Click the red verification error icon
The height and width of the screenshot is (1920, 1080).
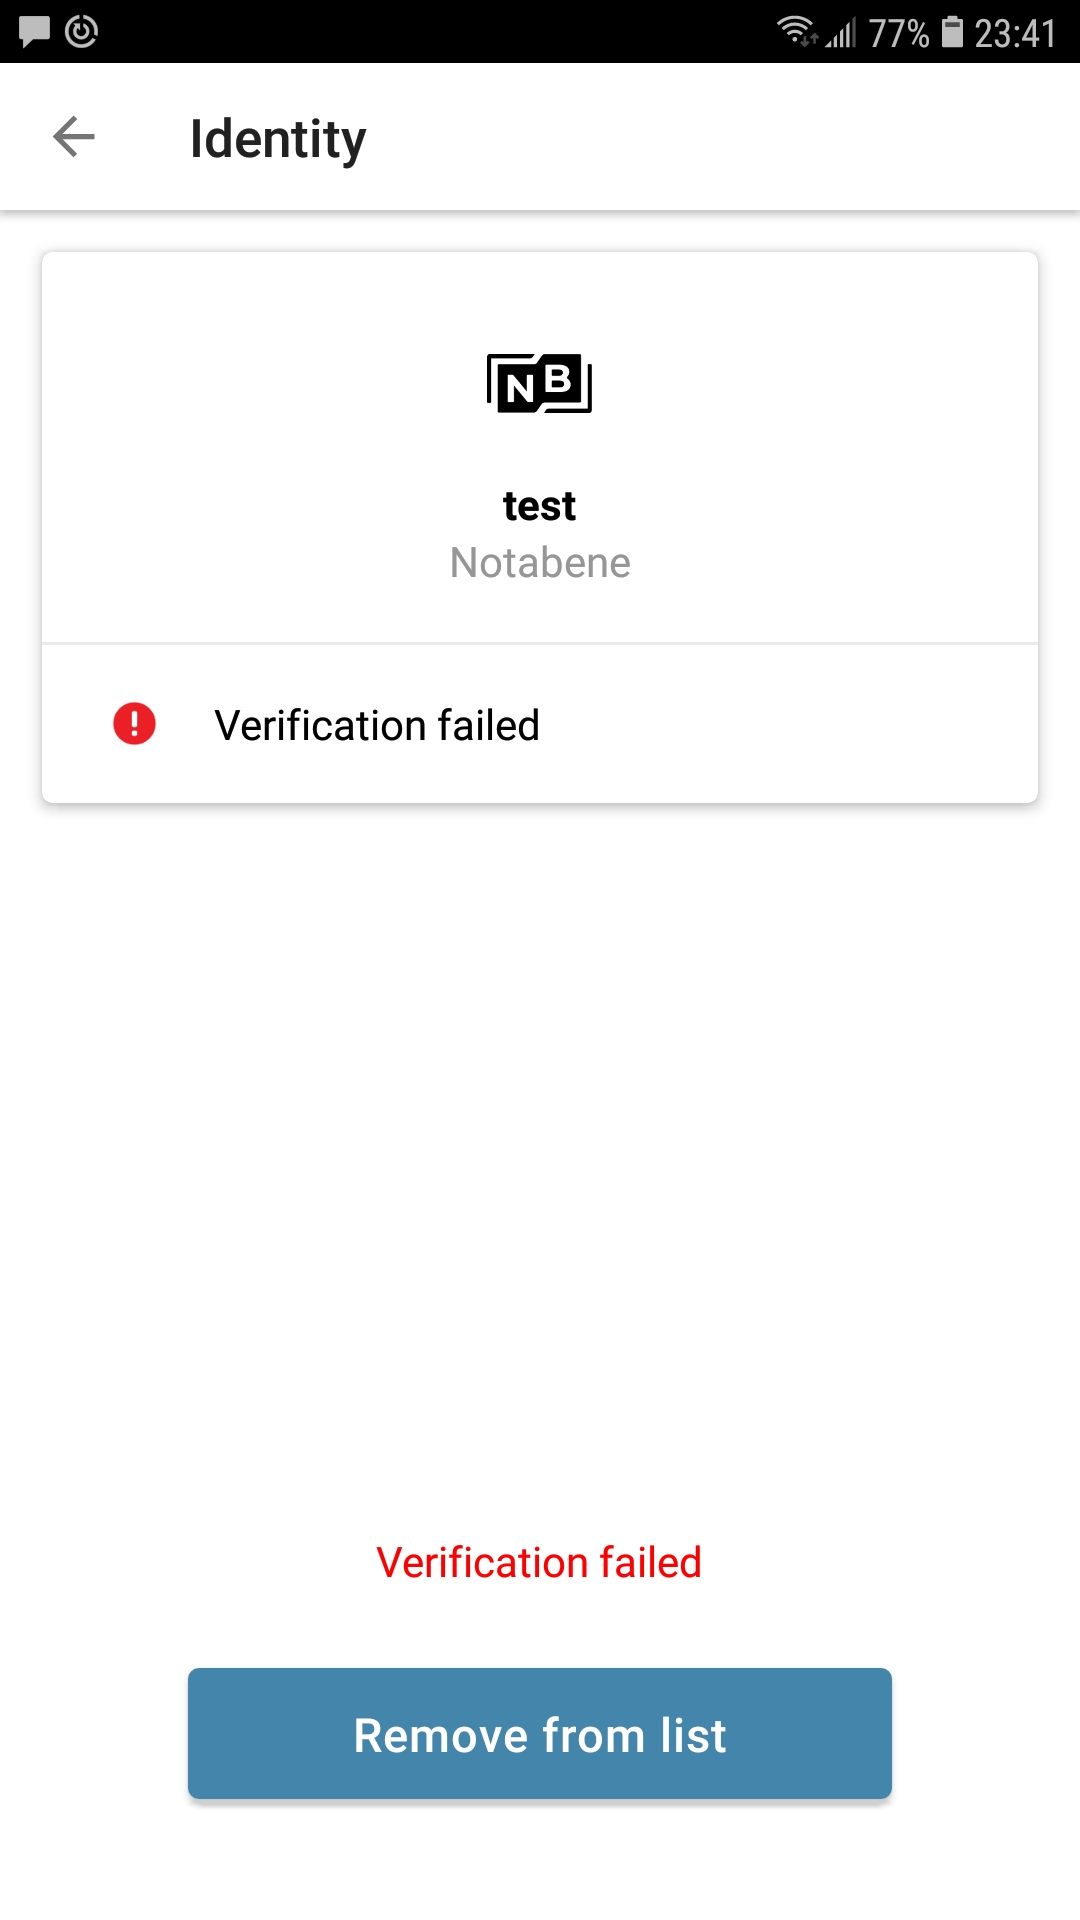click(135, 724)
